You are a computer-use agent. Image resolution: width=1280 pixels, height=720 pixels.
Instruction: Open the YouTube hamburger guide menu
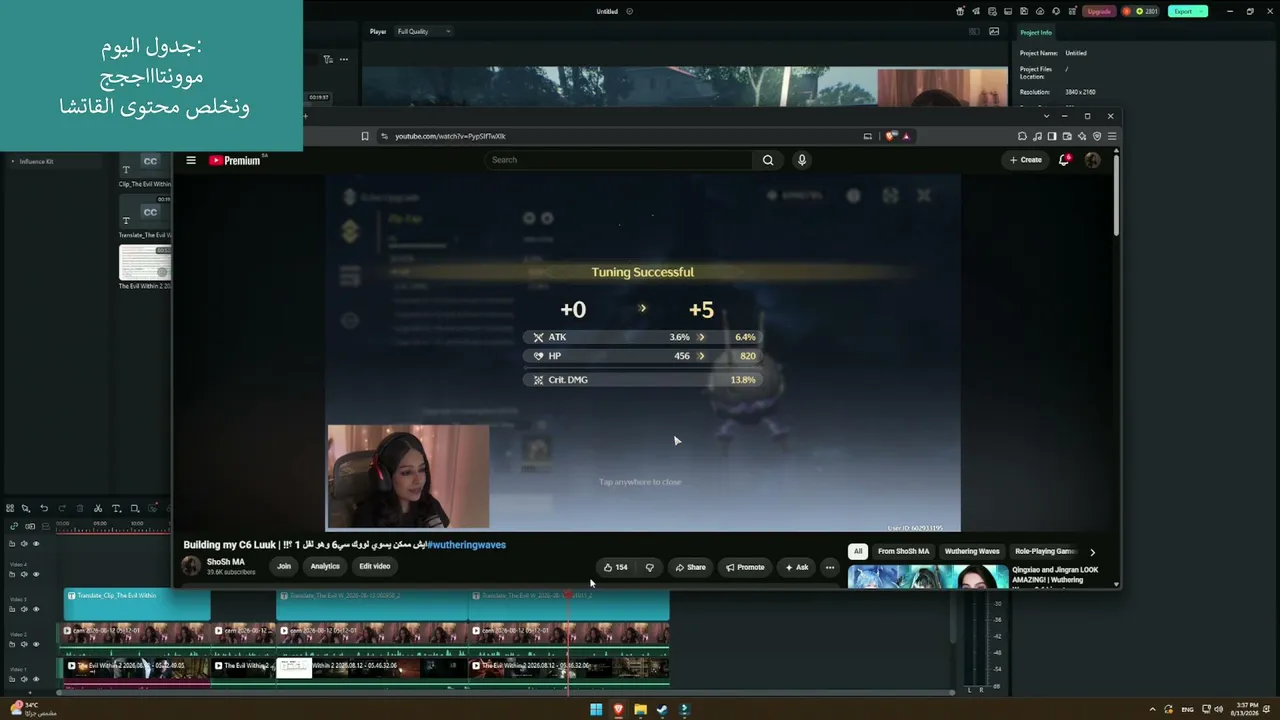pos(191,160)
